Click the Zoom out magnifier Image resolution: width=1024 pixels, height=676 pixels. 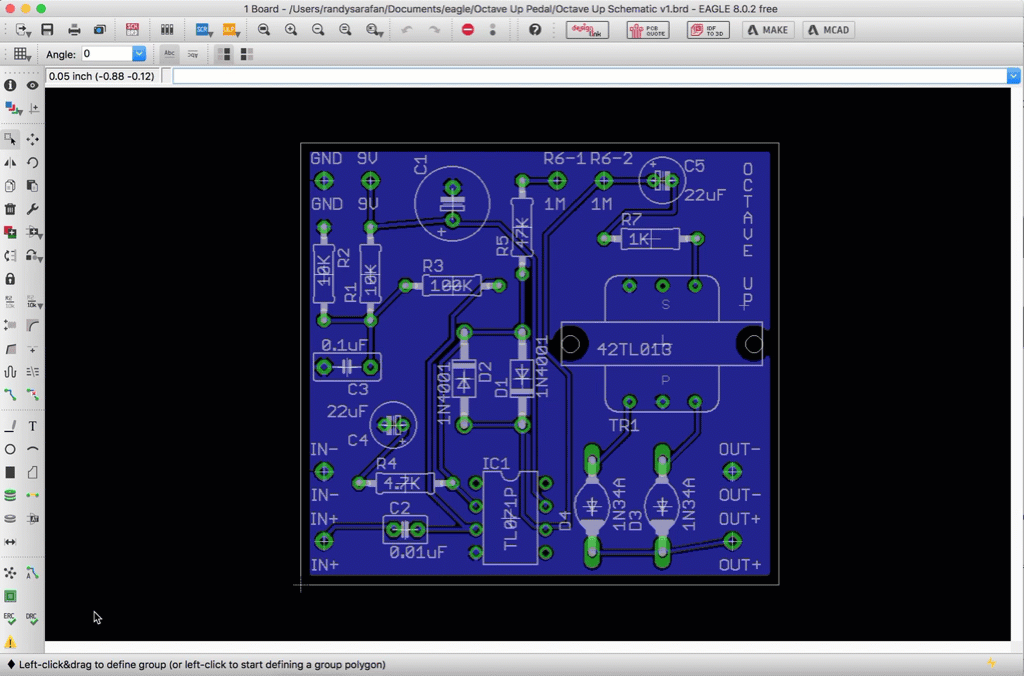tap(318, 30)
